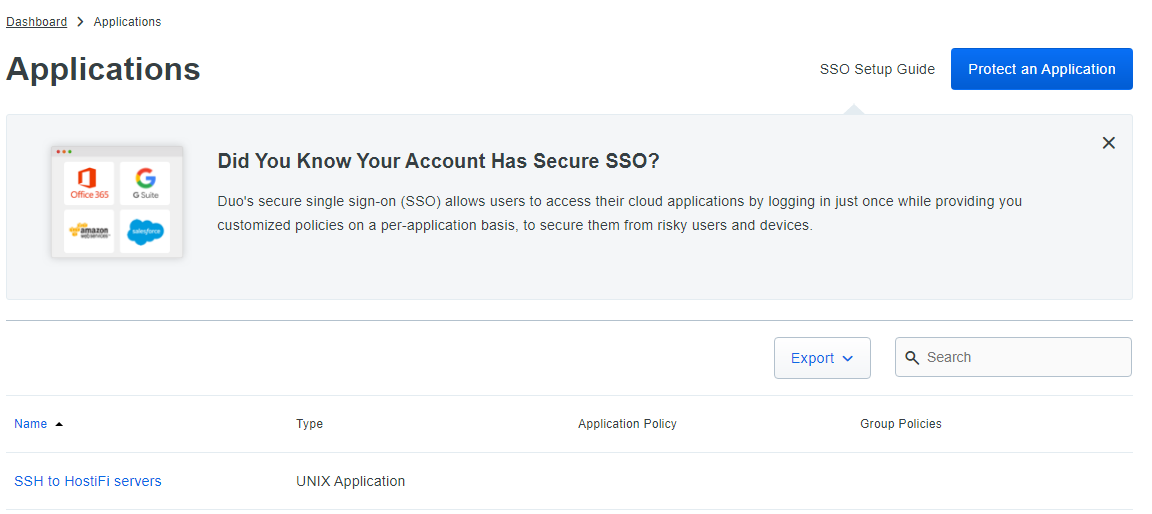The image size is (1152, 514).
Task: Open SSH to HostiFi servers application
Action: [x=88, y=481]
